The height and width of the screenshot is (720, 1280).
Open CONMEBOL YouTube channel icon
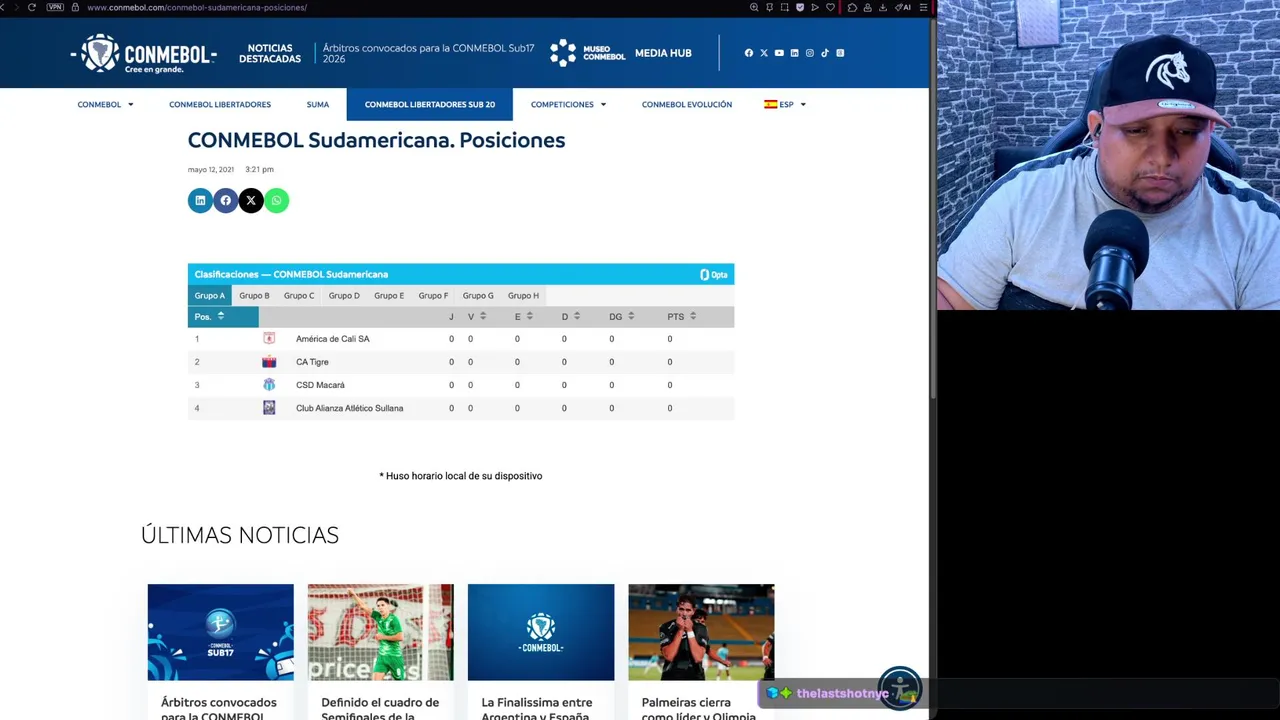pos(779,53)
